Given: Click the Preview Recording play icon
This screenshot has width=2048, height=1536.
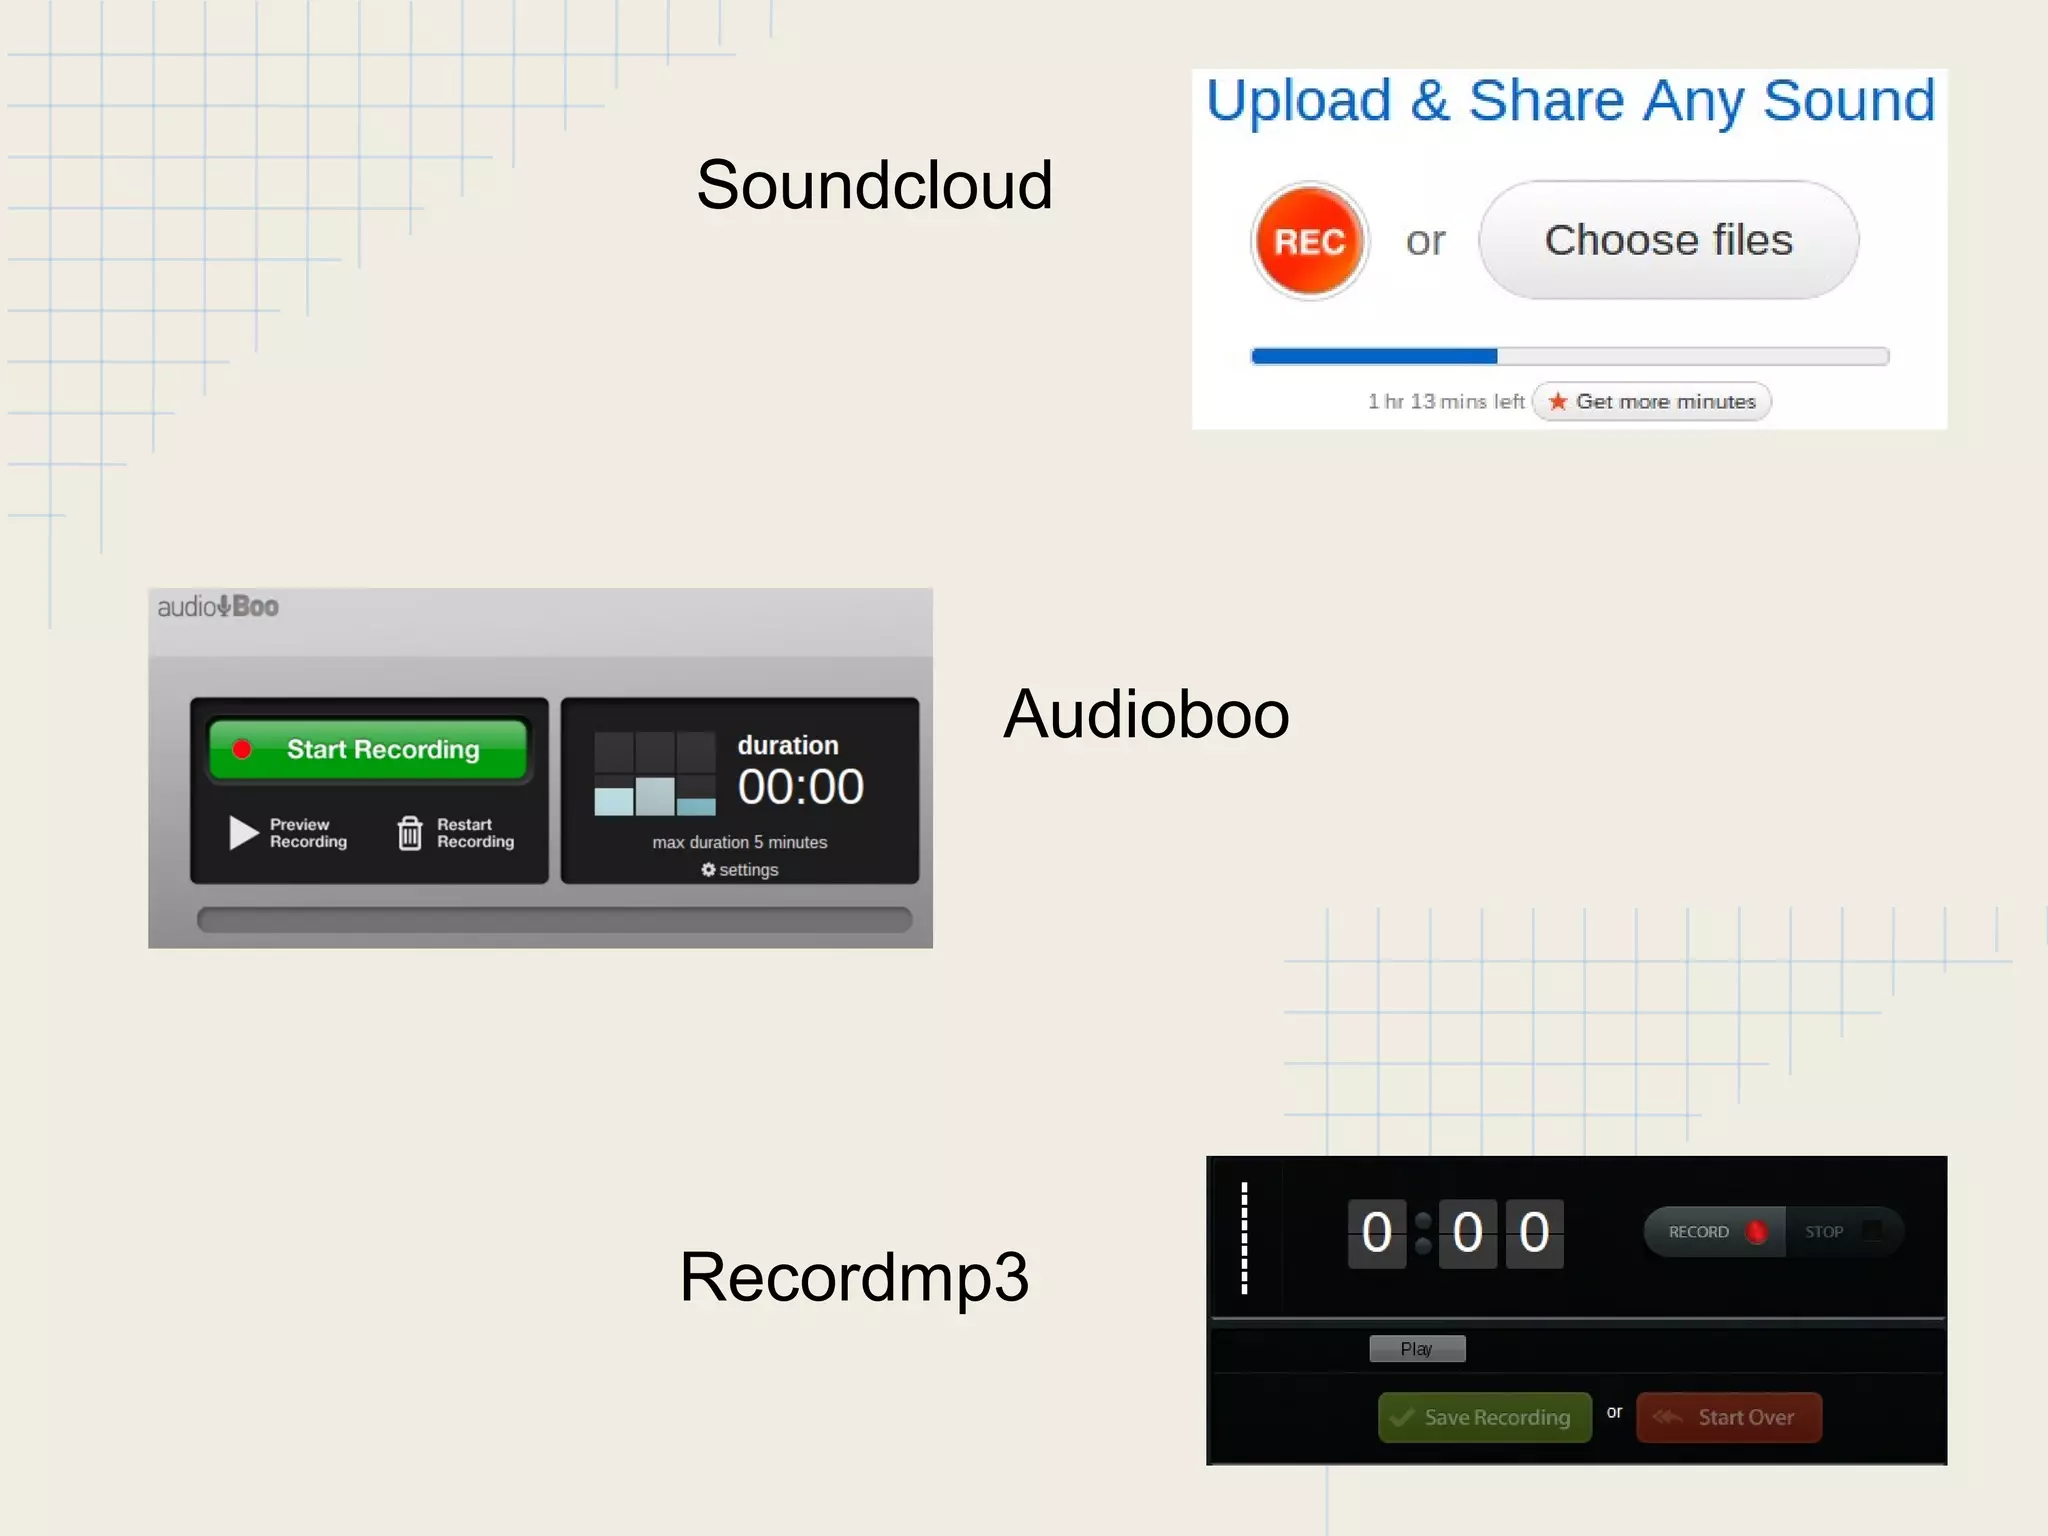Looking at the screenshot, I should pos(243,832).
